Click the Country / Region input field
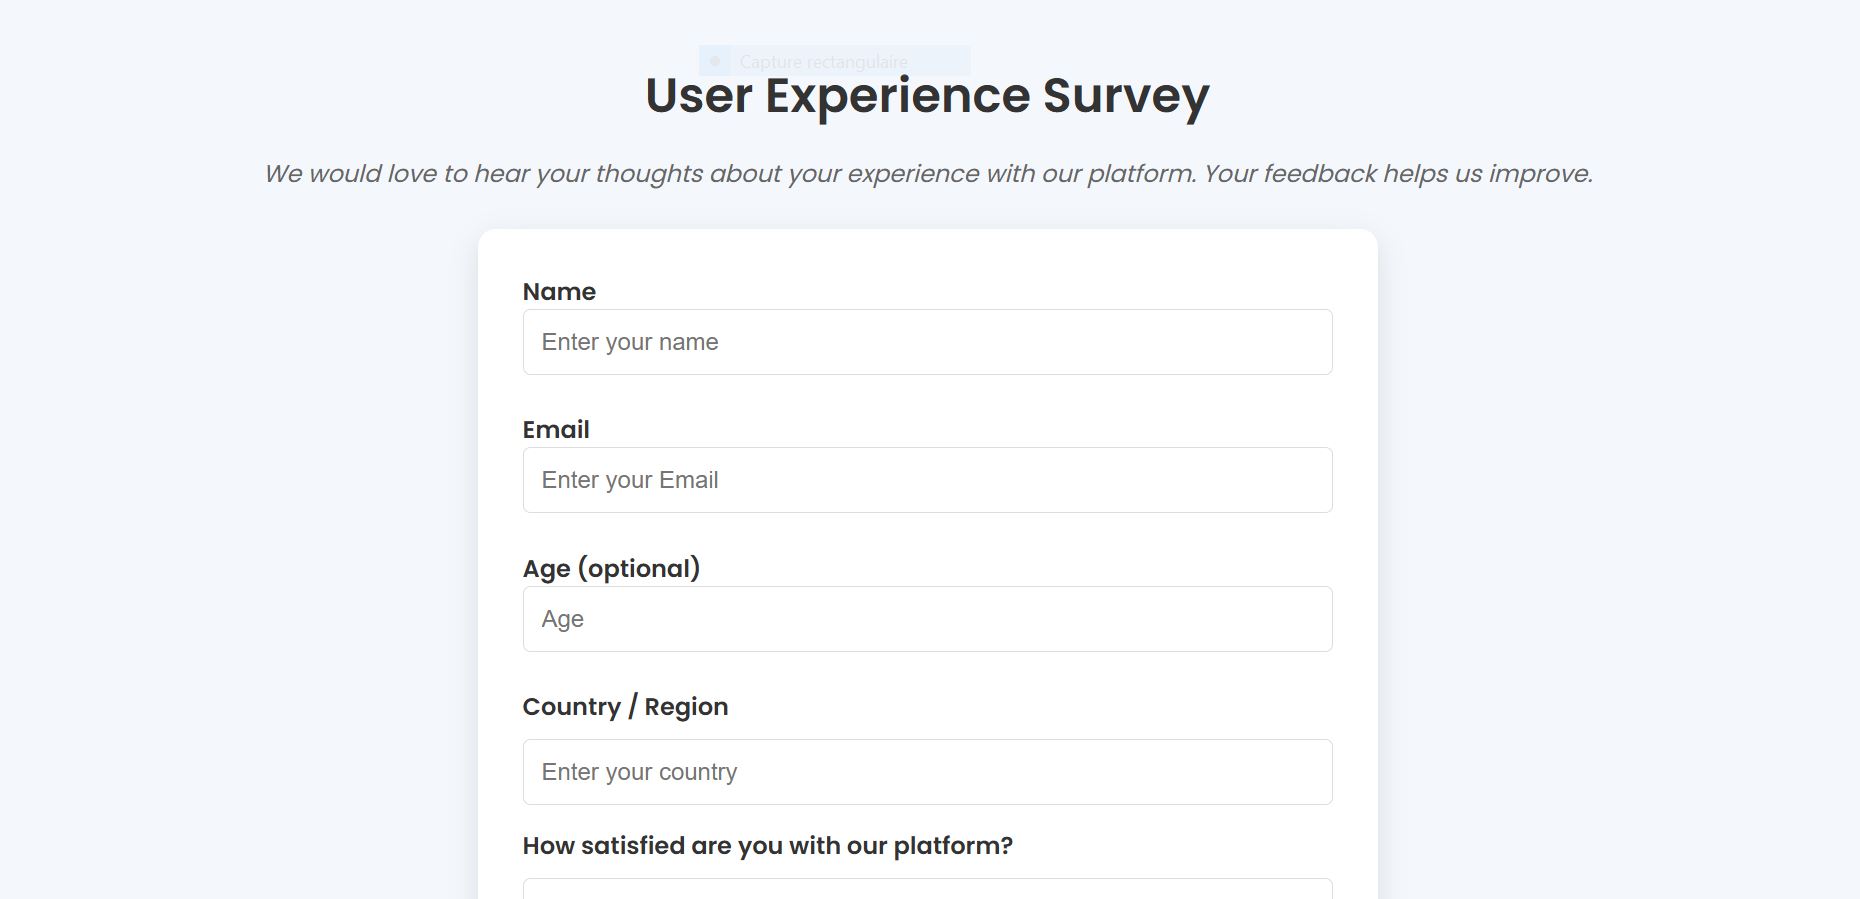This screenshot has height=899, width=1860. pyautogui.click(x=926, y=771)
